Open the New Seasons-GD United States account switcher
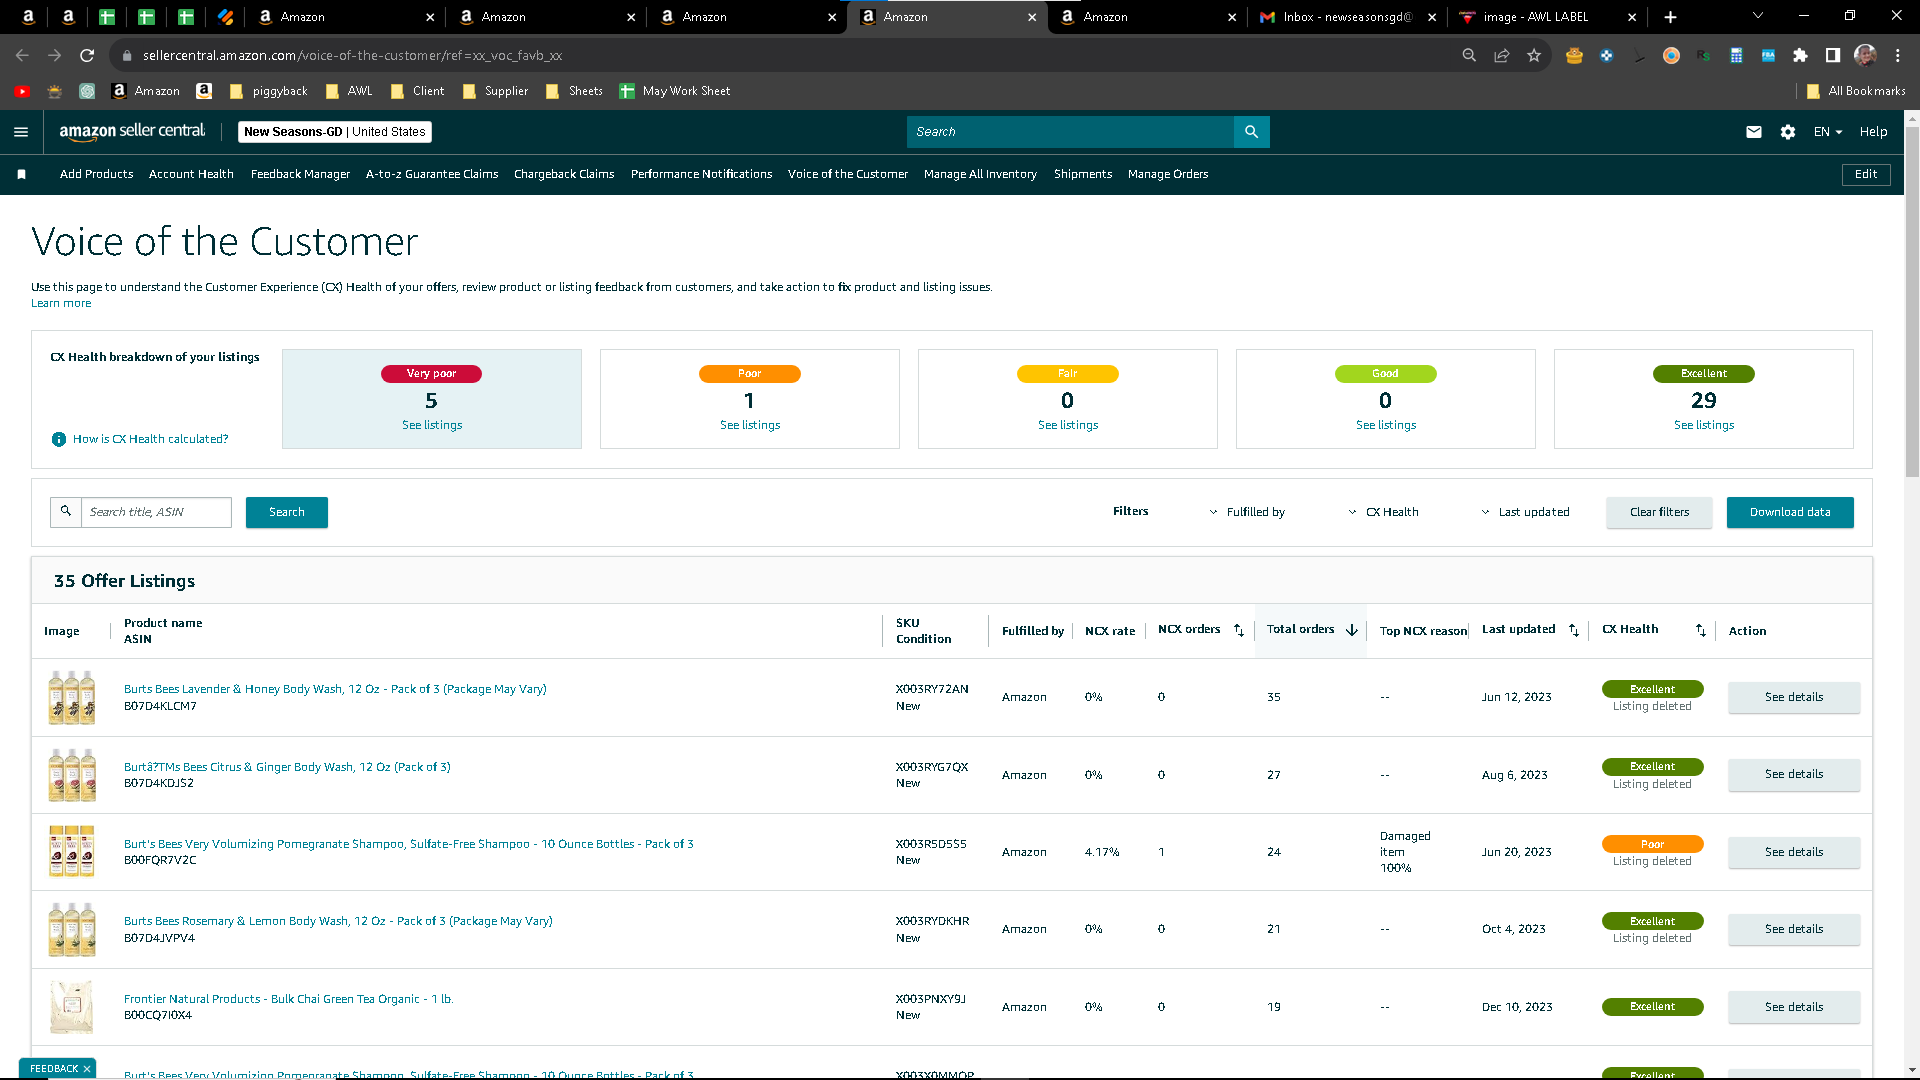Screen dimensions: 1920x1080 tap(335, 132)
